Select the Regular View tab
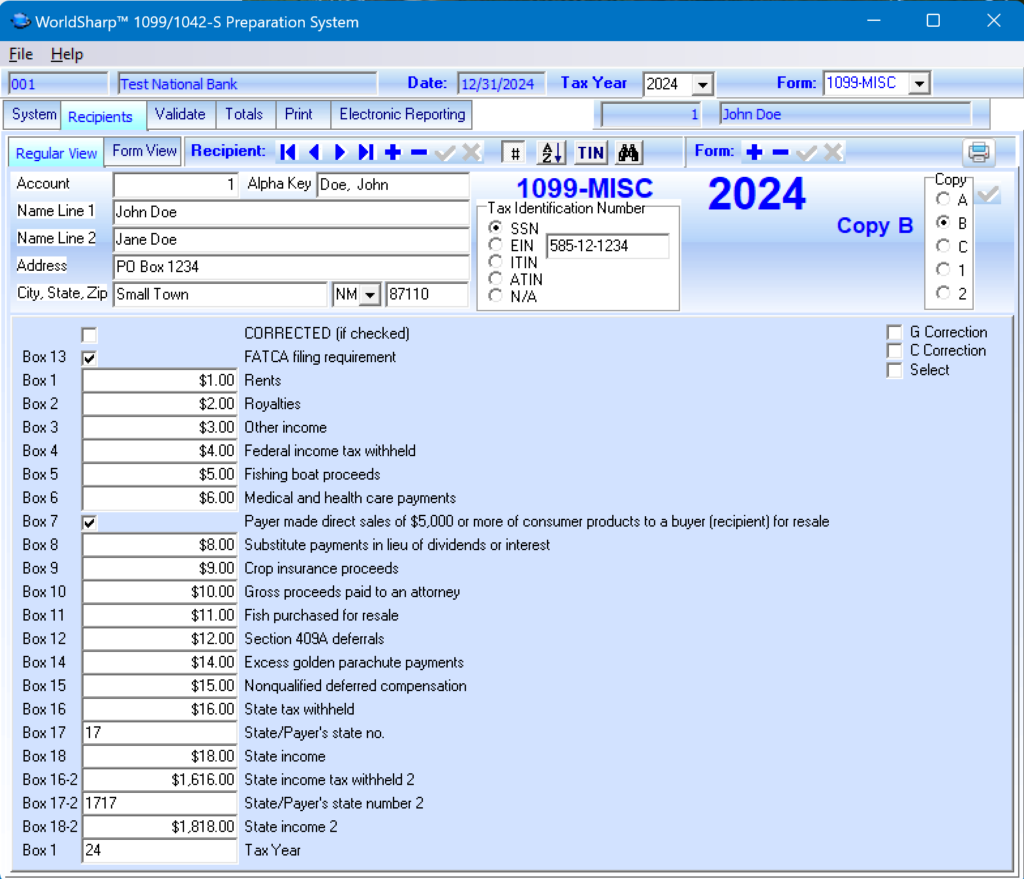The width and height of the screenshot is (1024, 879). [x=56, y=153]
